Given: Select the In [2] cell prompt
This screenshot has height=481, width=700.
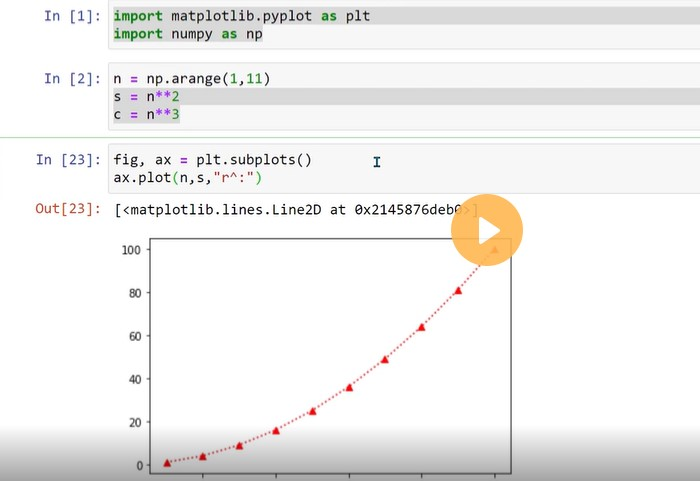Looking at the screenshot, I should [x=71, y=78].
